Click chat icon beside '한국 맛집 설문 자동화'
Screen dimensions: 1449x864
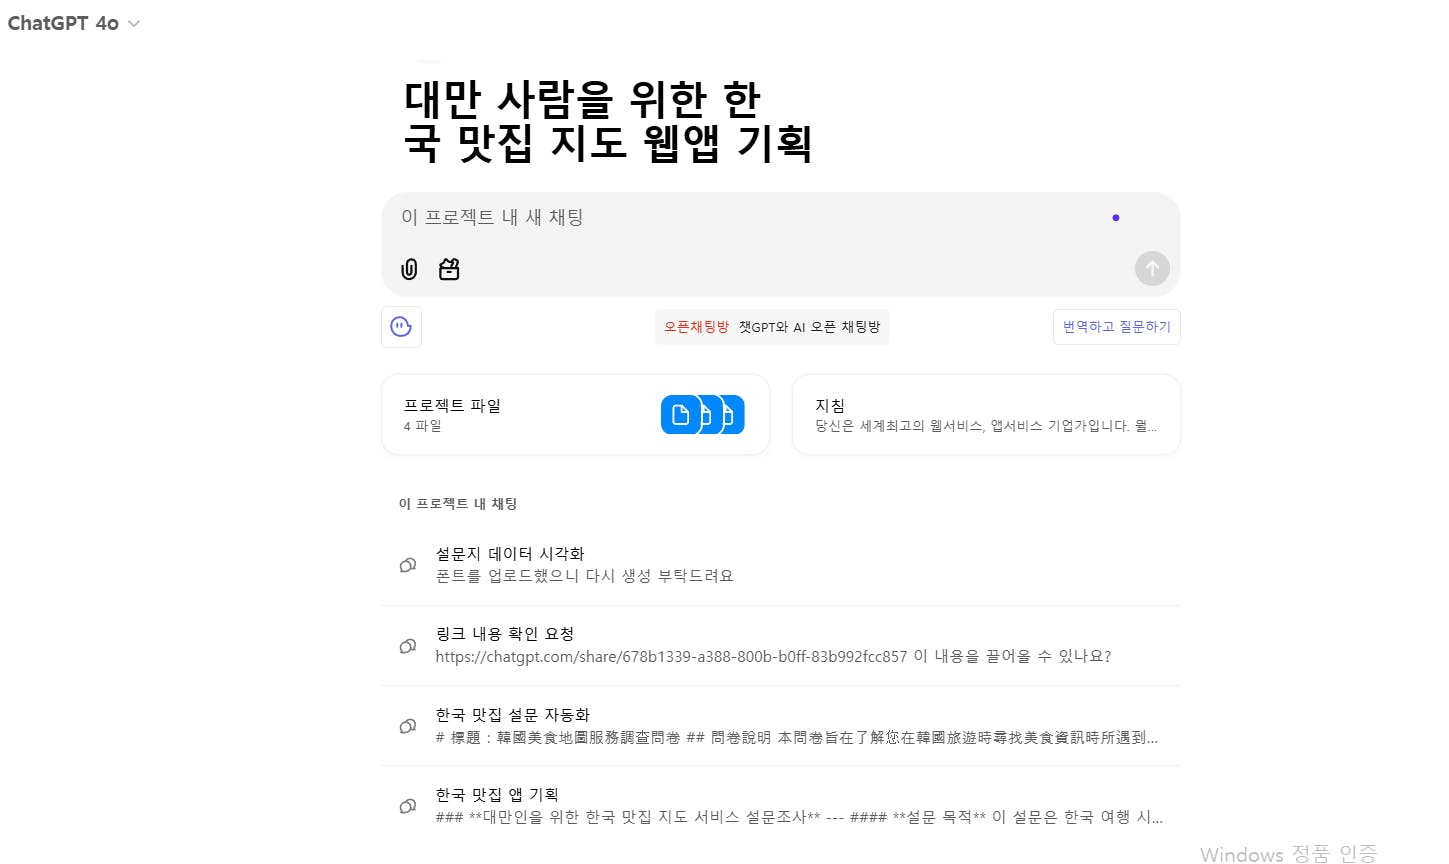[408, 726]
